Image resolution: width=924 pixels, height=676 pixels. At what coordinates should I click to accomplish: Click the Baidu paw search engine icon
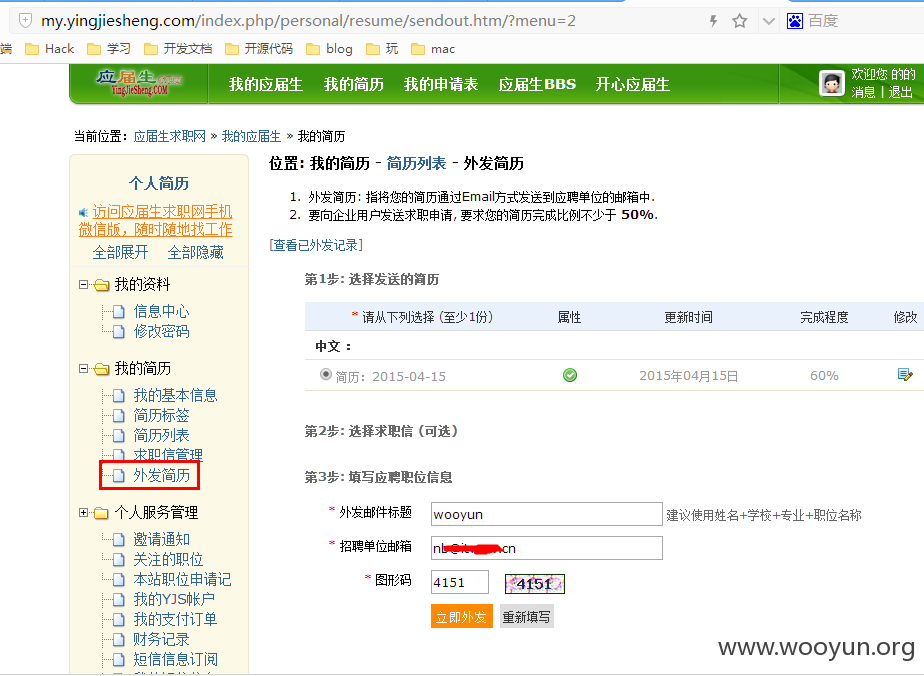click(x=795, y=21)
